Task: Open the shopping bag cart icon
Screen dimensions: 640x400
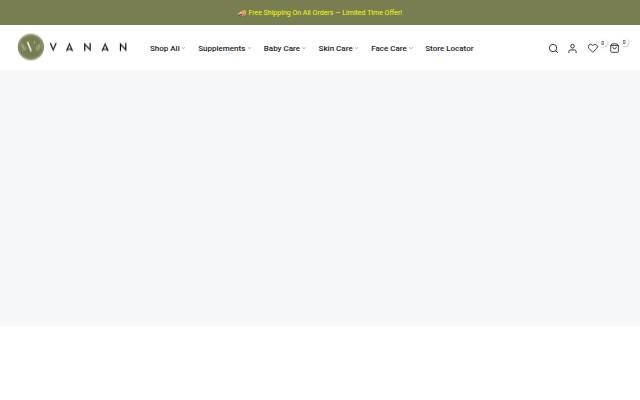Action: pyautogui.click(x=614, y=48)
